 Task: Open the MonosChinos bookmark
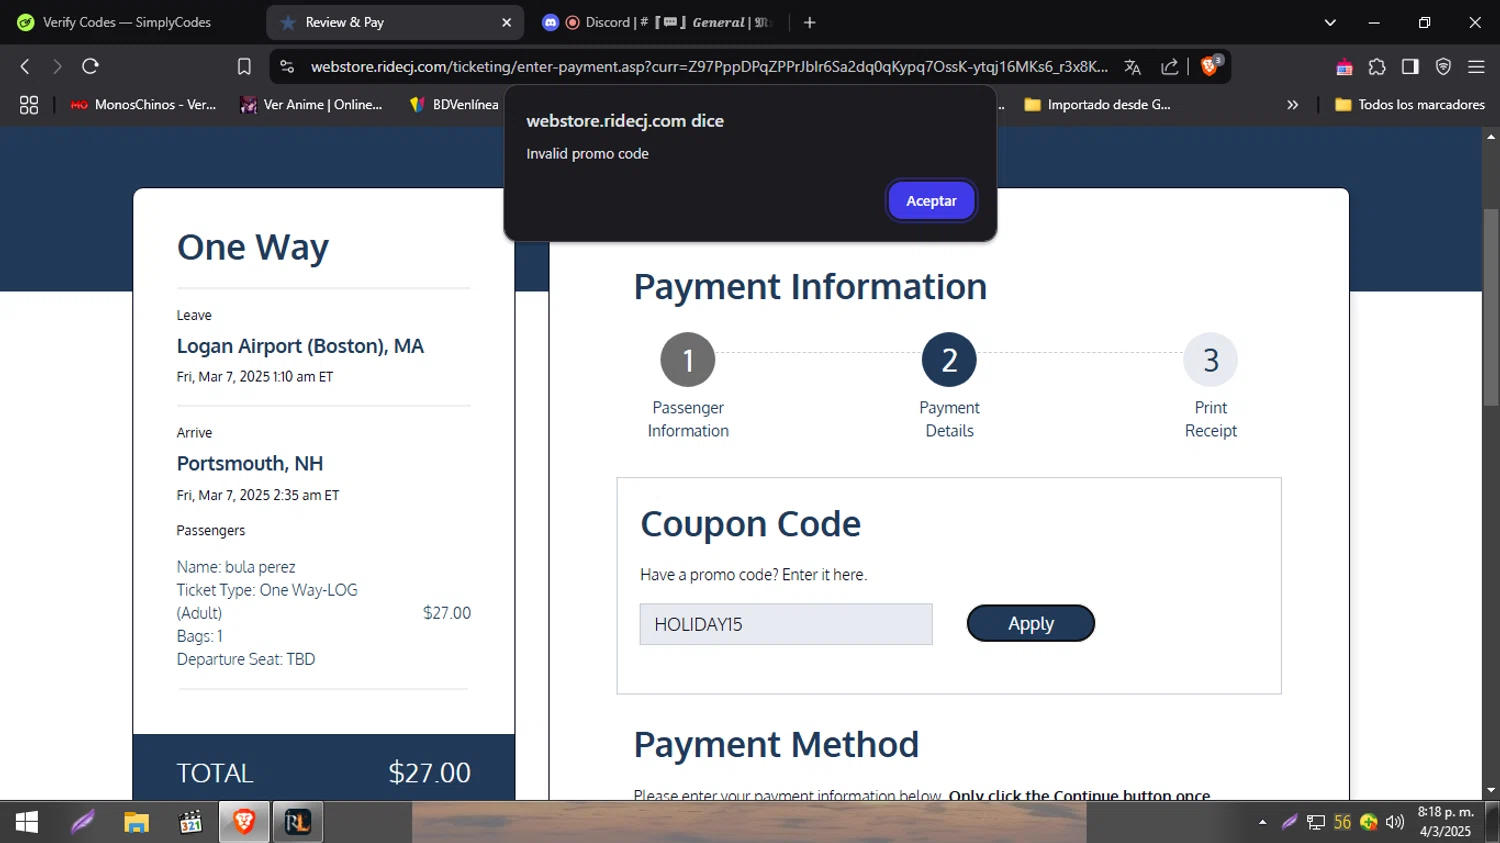[x=143, y=104]
